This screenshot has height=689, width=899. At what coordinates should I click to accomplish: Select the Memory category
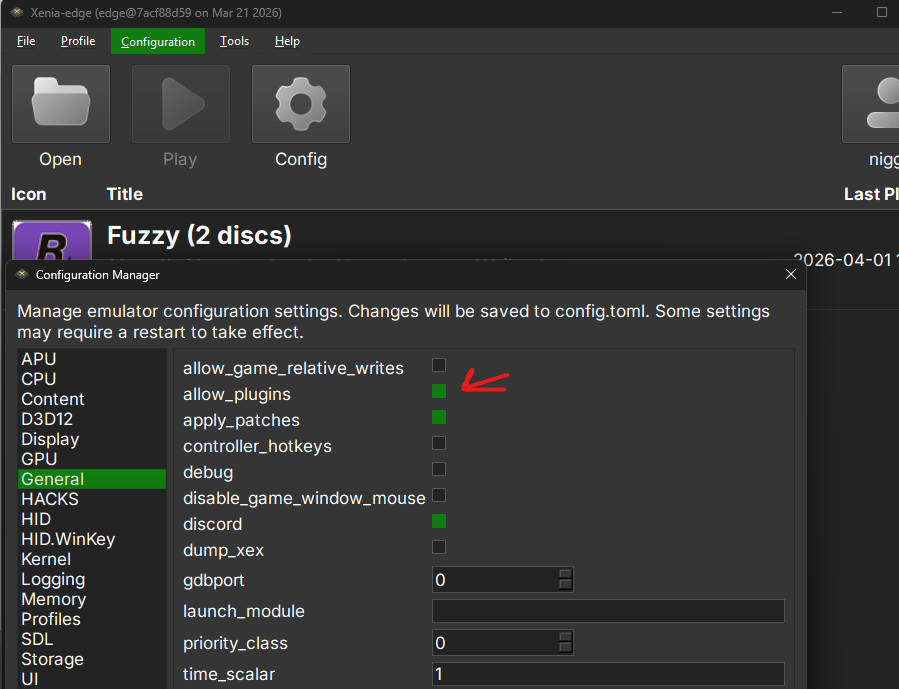(x=92, y=600)
